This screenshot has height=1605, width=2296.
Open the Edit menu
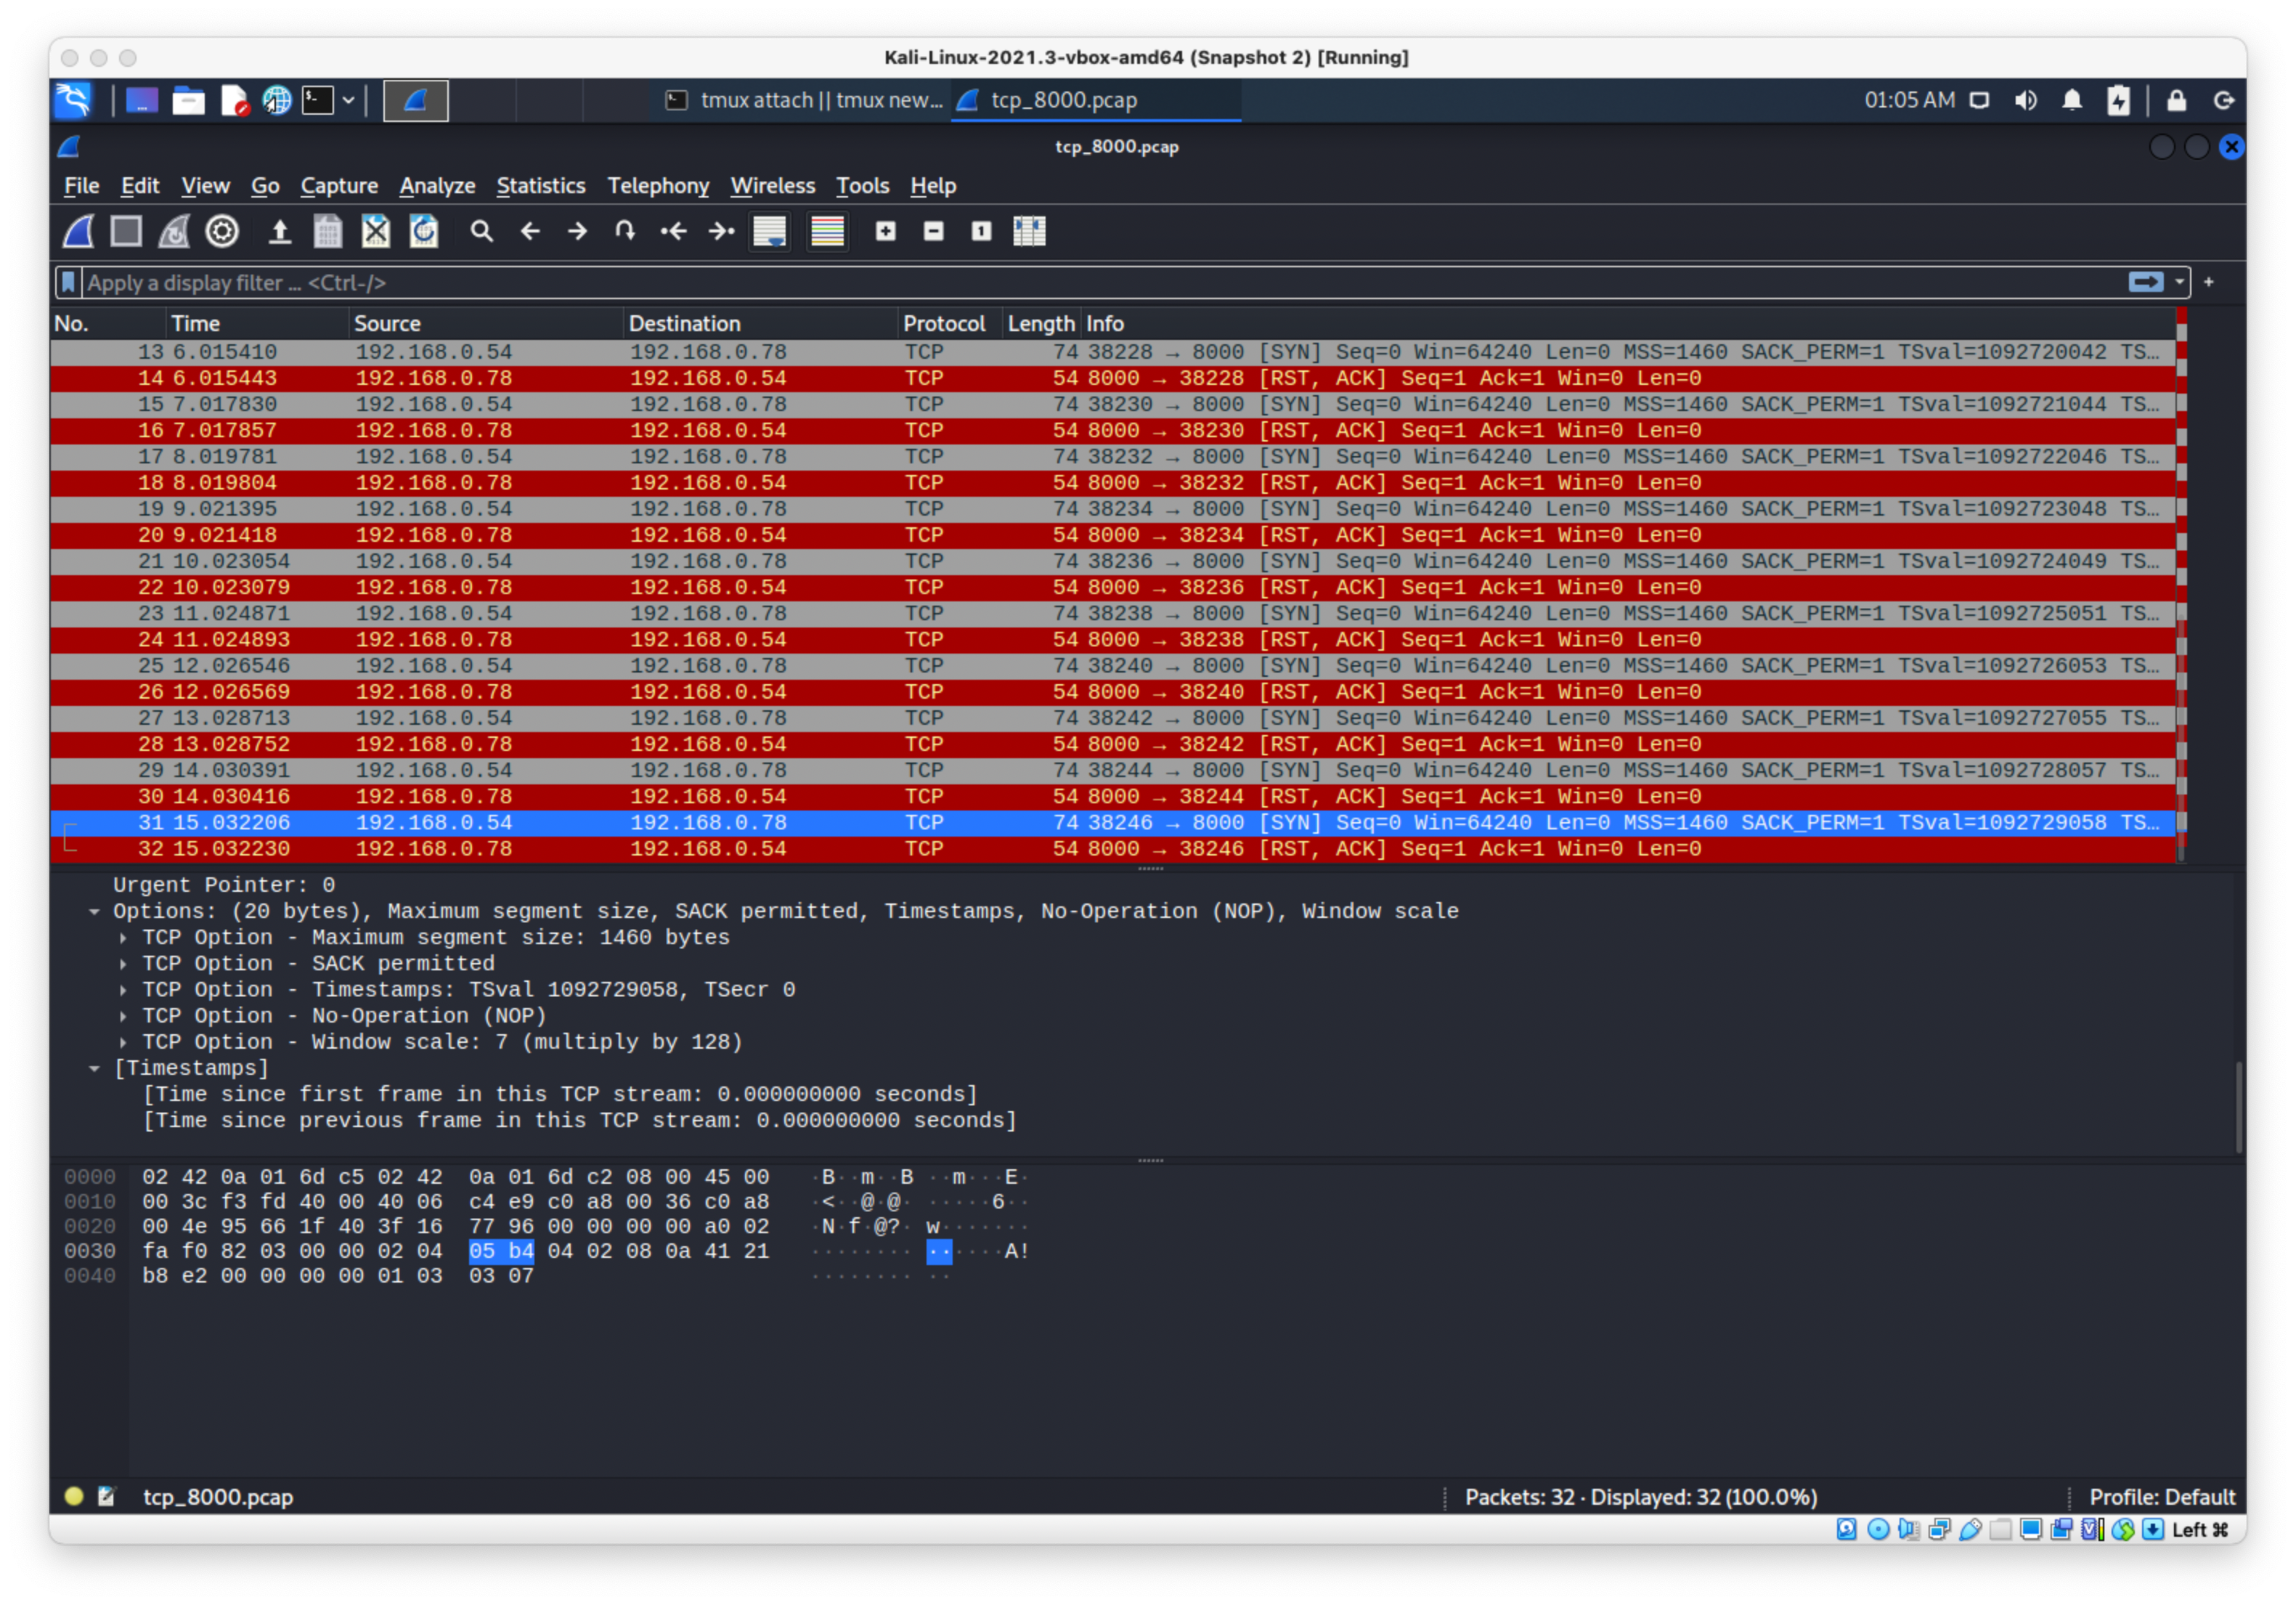point(140,186)
